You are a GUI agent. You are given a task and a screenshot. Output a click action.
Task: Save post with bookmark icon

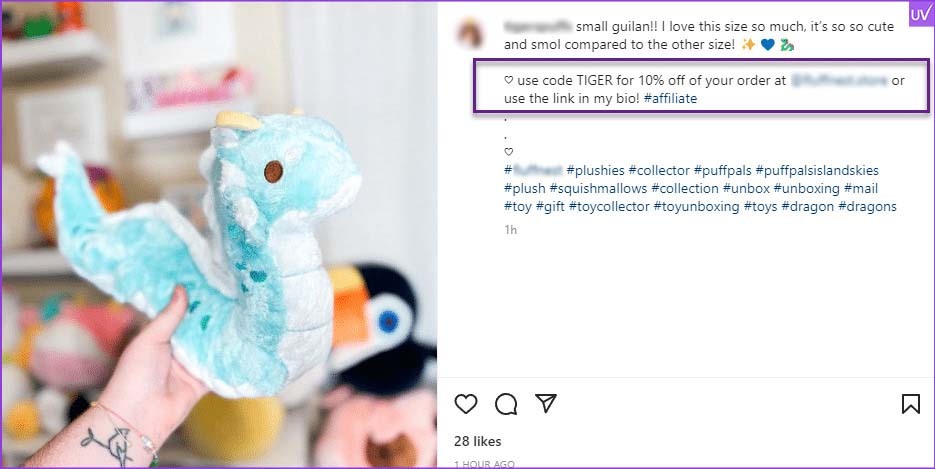point(911,404)
